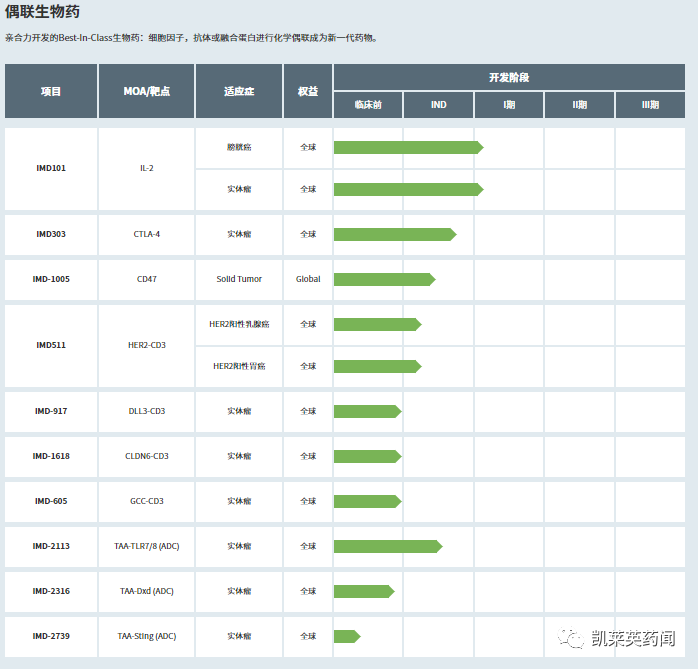Click the 凯莱英药闻 watermark text
This screenshot has width=698, height=669.
coord(634,638)
